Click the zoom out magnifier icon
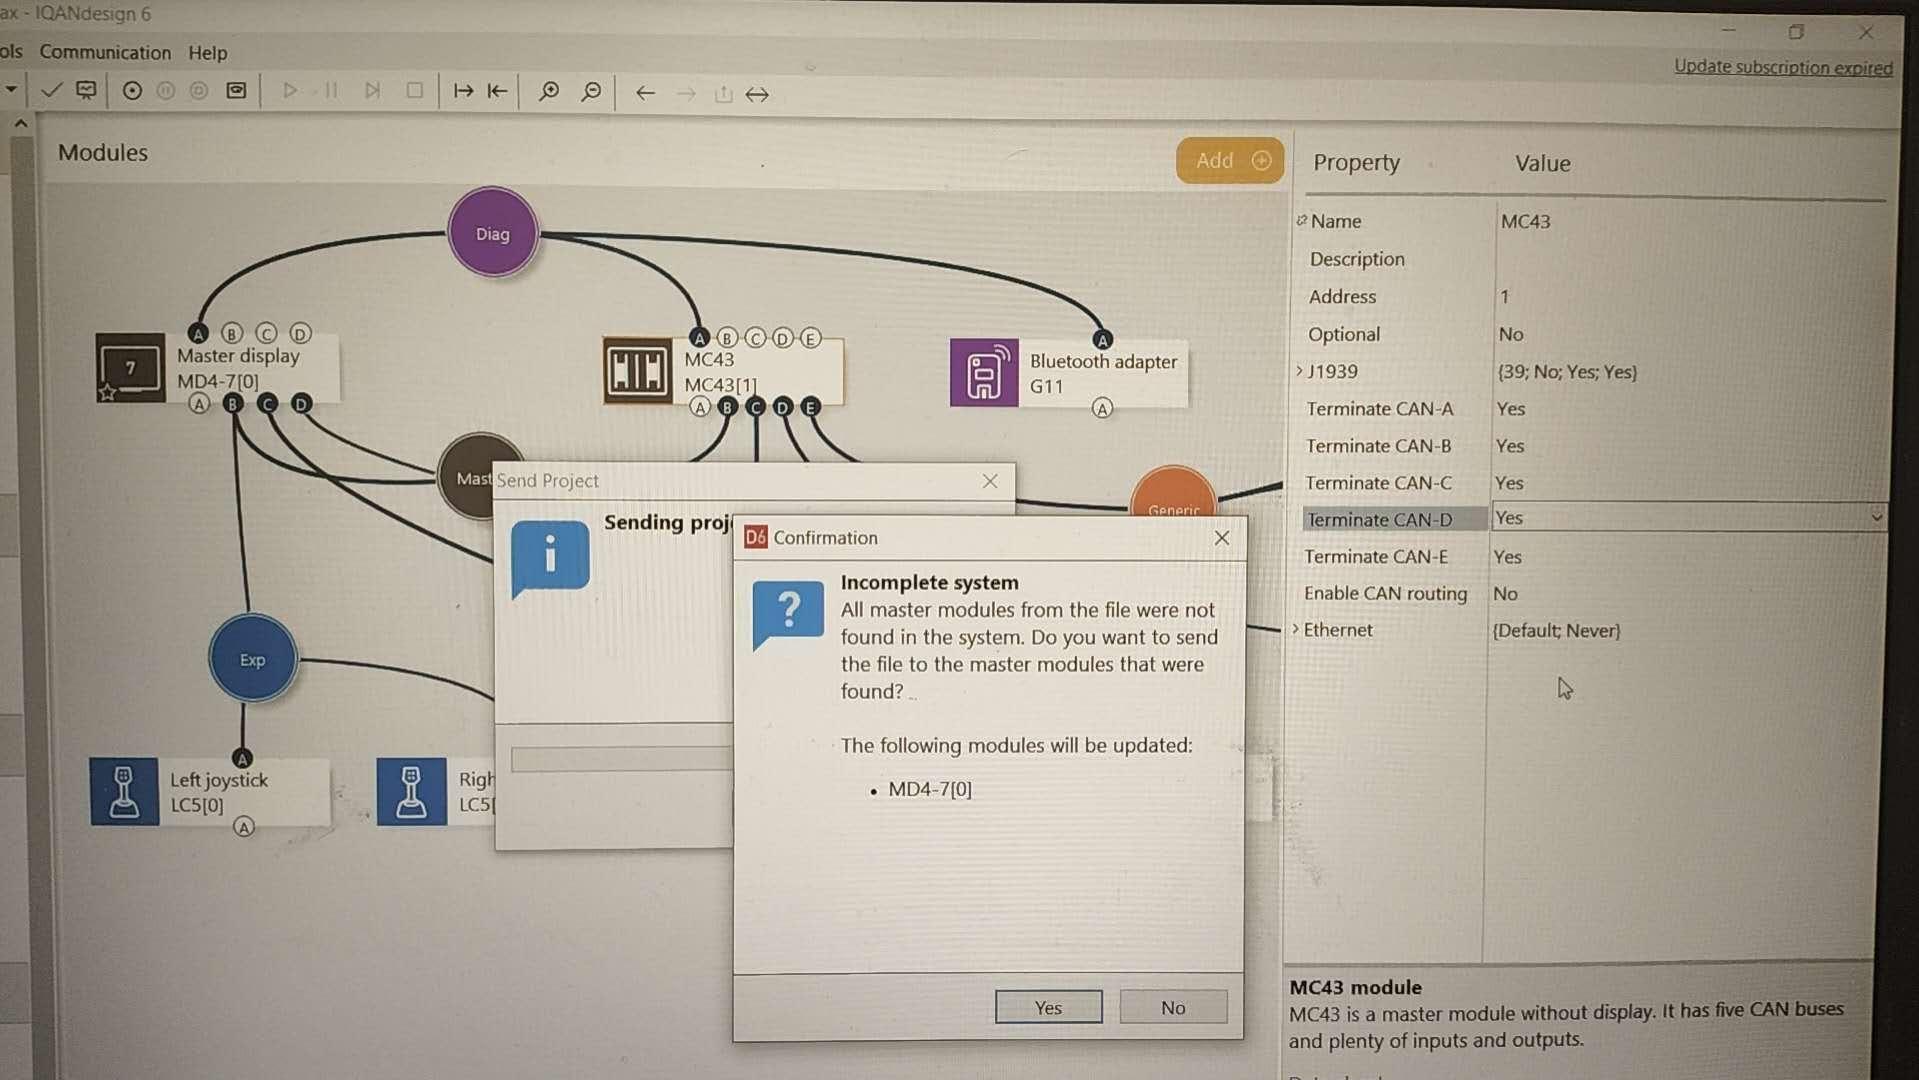The width and height of the screenshot is (1919, 1080). point(592,93)
